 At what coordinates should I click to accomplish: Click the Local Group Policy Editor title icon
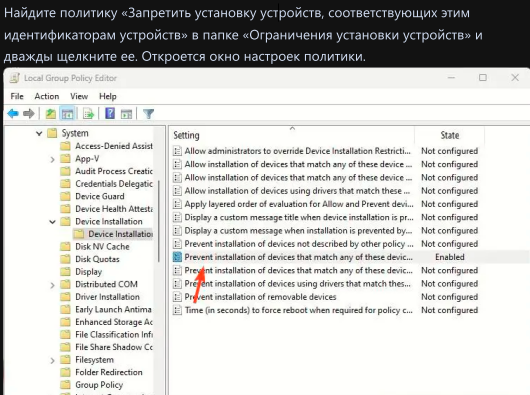[x=15, y=78]
